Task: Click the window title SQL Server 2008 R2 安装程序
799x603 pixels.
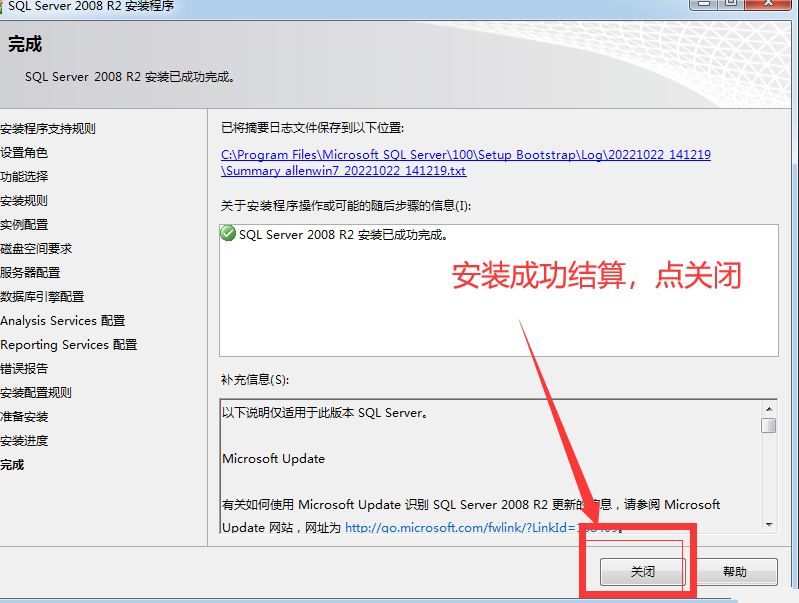Action: point(91,6)
